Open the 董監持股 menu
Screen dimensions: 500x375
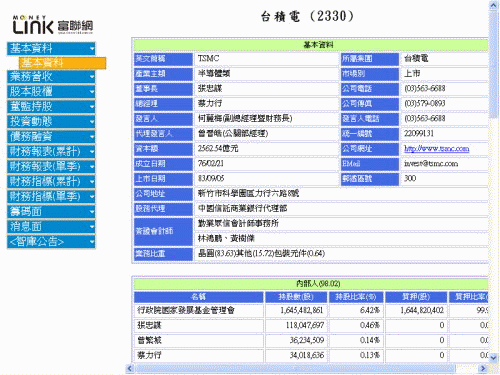pos(51,106)
